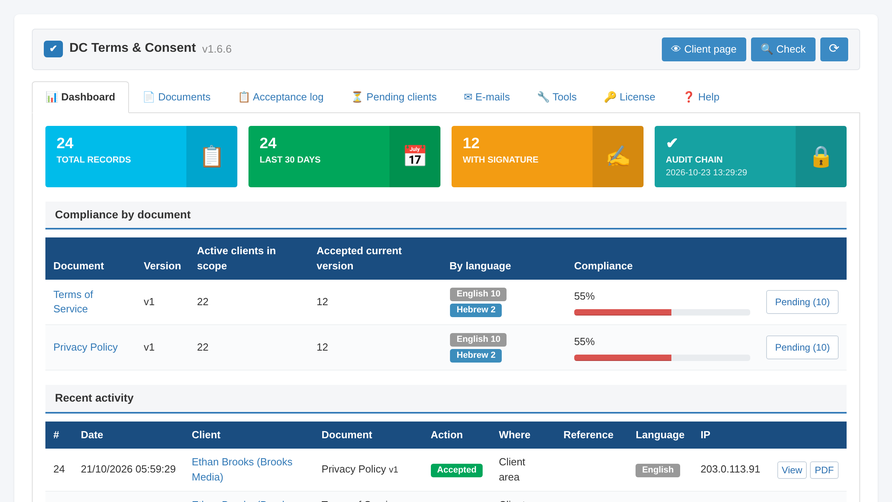Switch to the Documents tab
Viewport: 892px width, 502px height.
click(x=176, y=97)
